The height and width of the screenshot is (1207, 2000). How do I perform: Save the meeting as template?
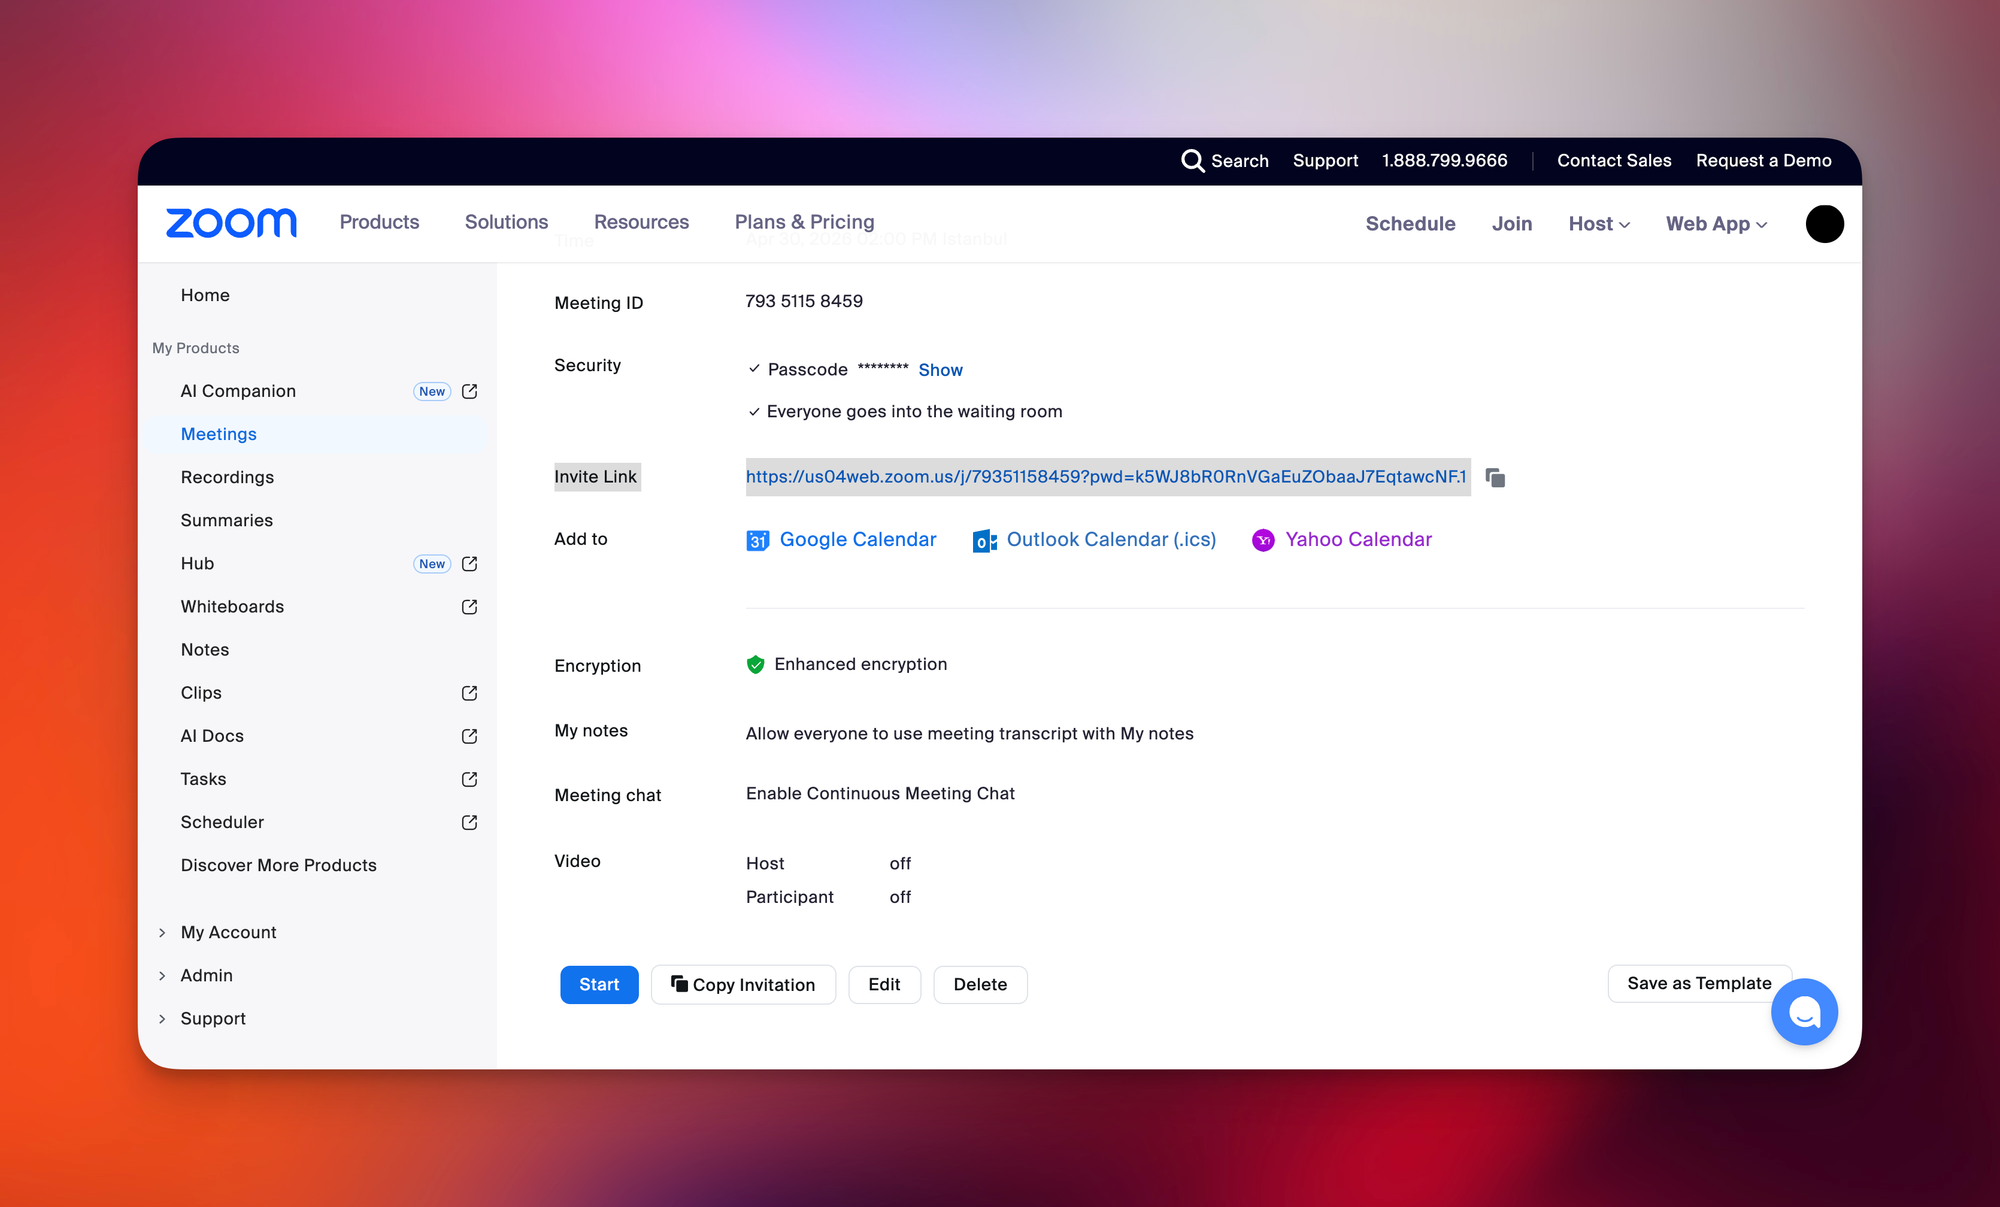coord(1699,984)
